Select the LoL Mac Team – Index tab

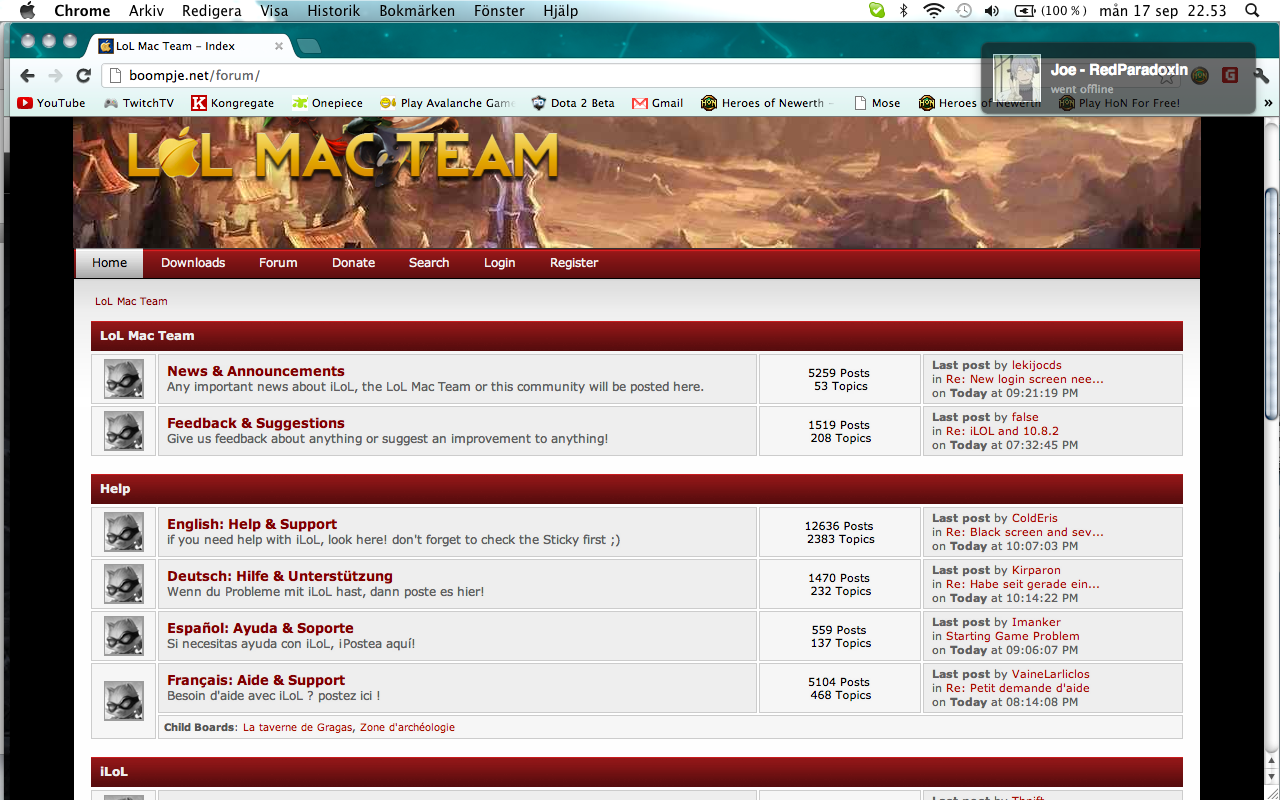190,46
